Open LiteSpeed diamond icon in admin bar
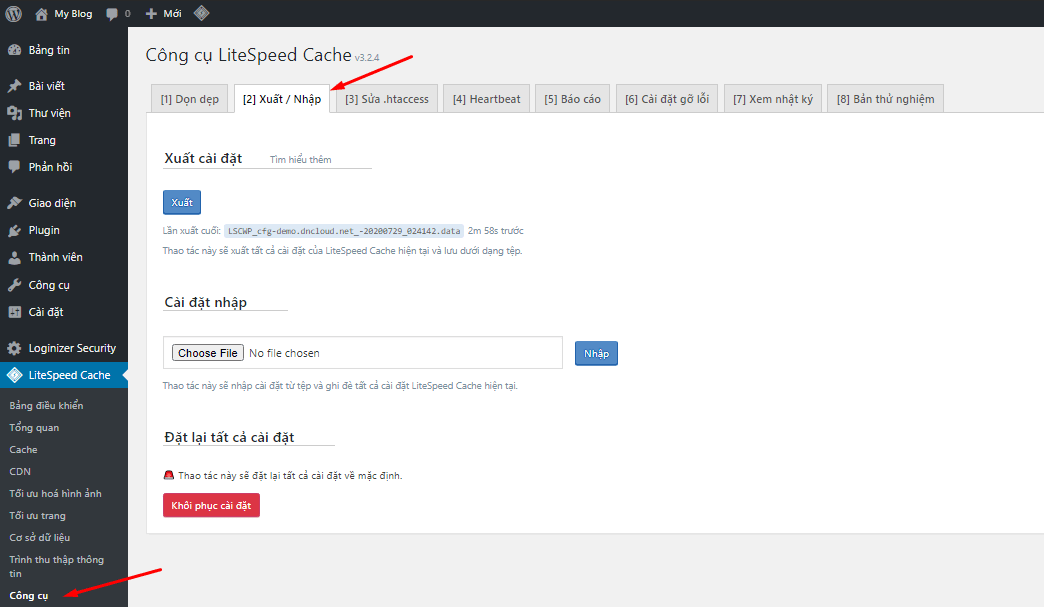 (202, 13)
